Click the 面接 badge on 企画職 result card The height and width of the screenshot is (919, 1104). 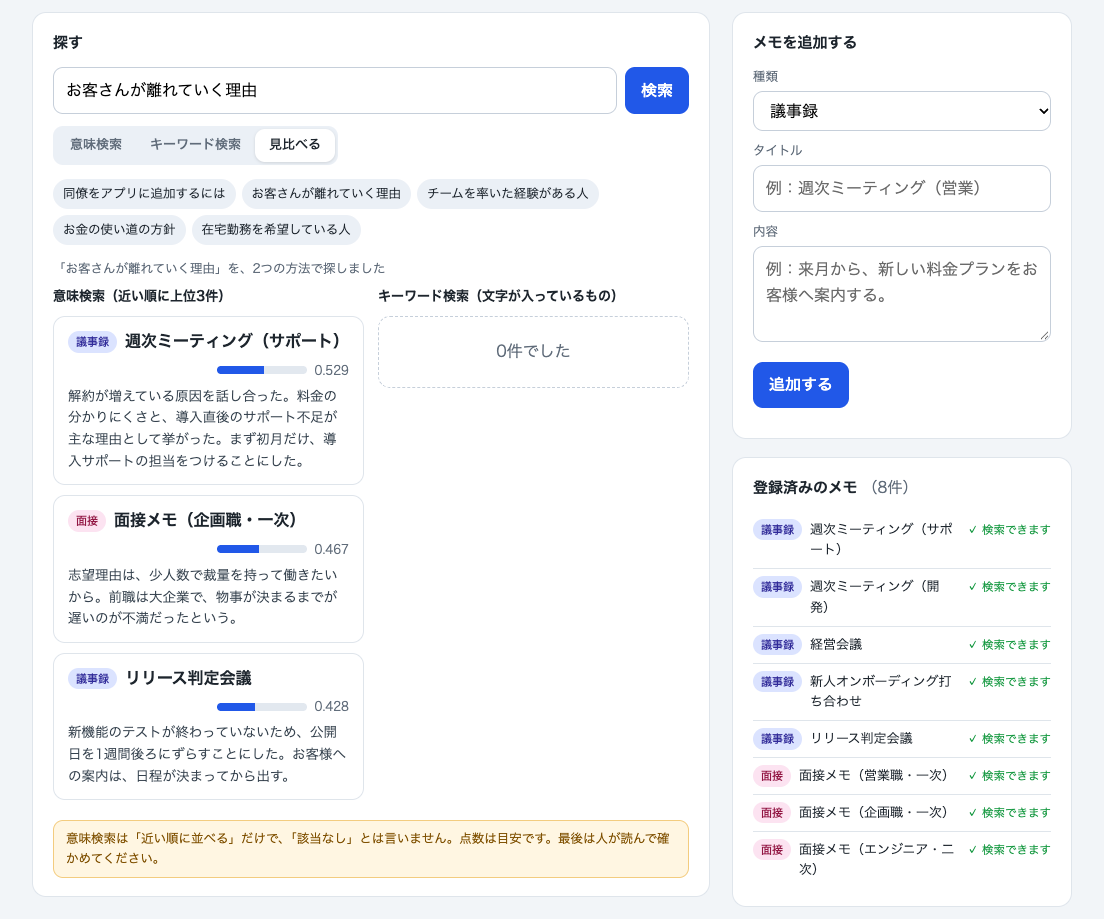click(87, 520)
